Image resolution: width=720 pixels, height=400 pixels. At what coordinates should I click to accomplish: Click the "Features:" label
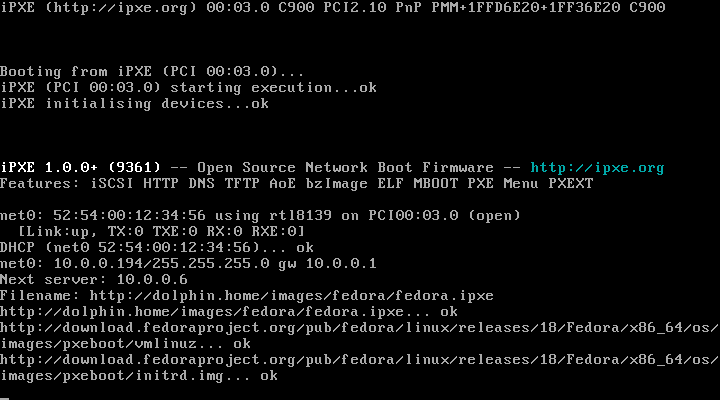click(36, 184)
